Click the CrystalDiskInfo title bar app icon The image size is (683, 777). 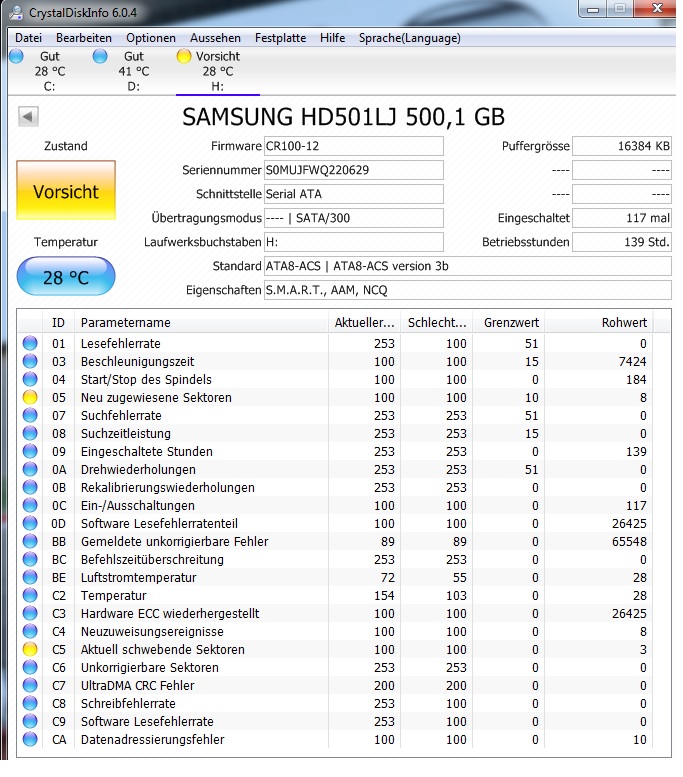click(16, 12)
